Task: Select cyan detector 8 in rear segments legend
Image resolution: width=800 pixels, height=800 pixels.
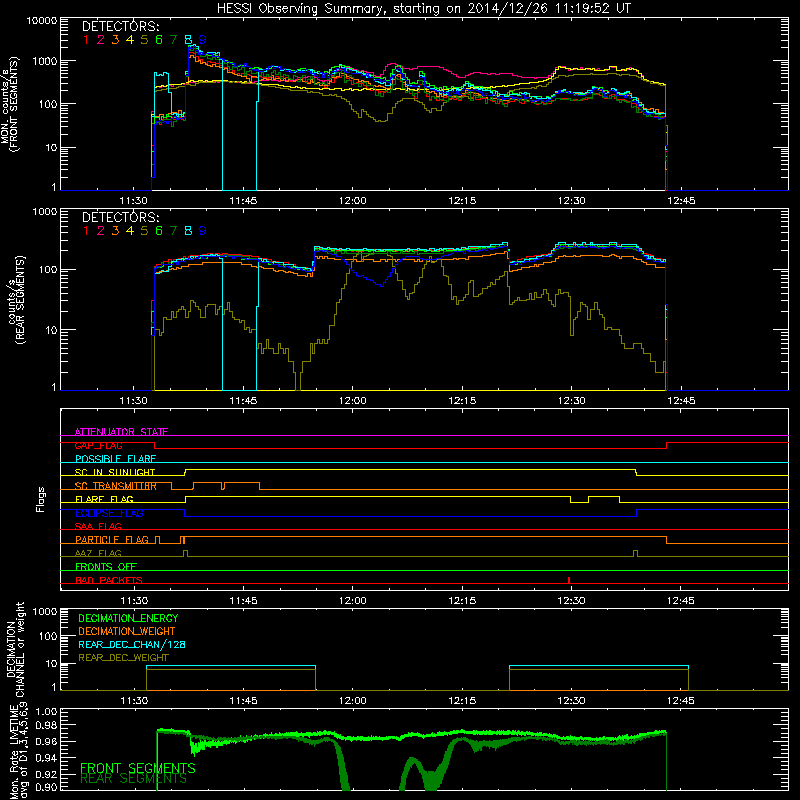Action: pyautogui.click(x=188, y=231)
